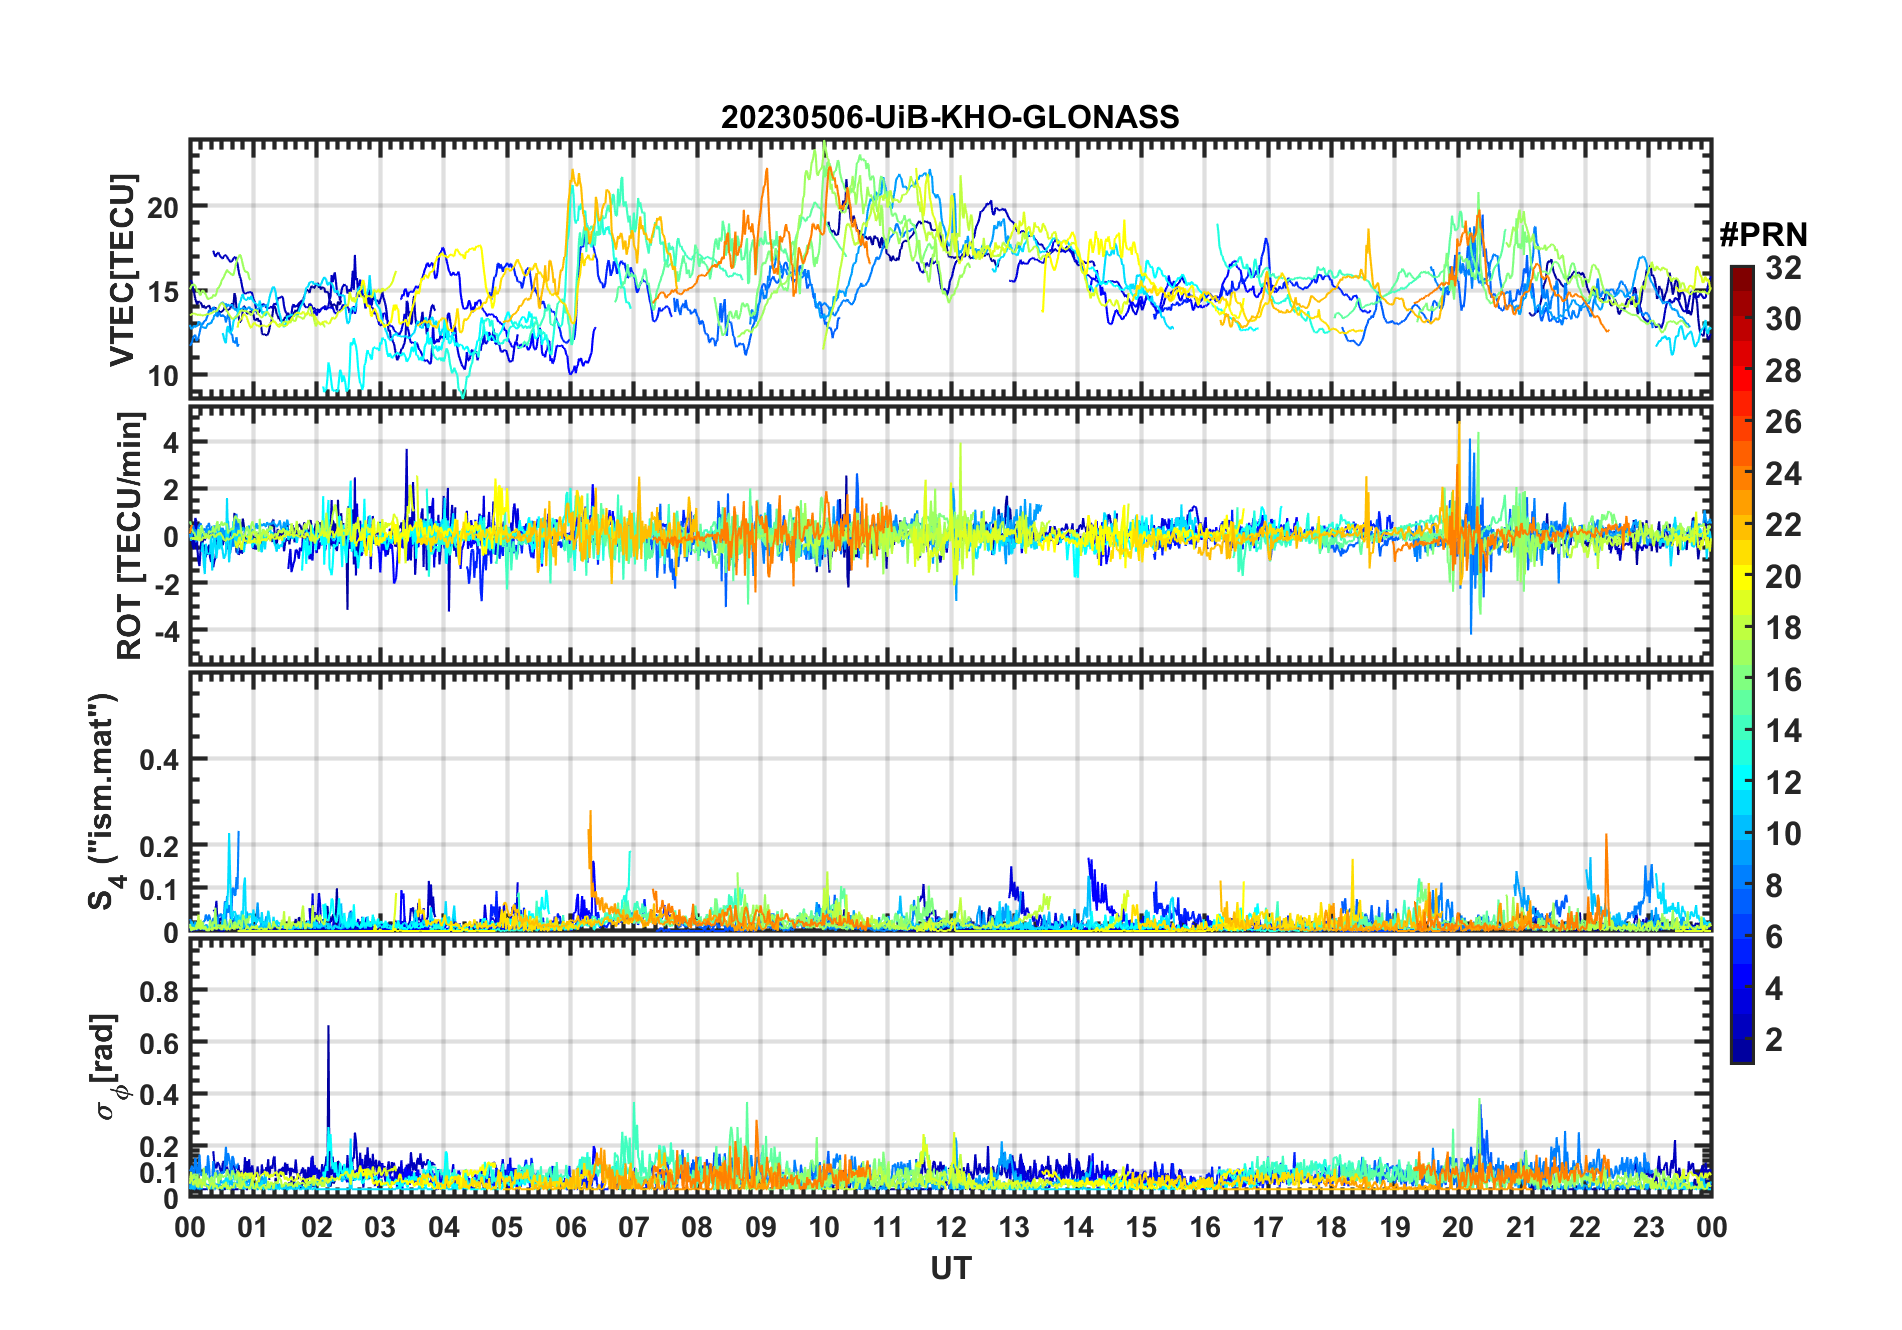Select colorbar tick label 14
The width and height of the screenshot is (1902, 1330).
pyautogui.click(x=1784, y=731)
